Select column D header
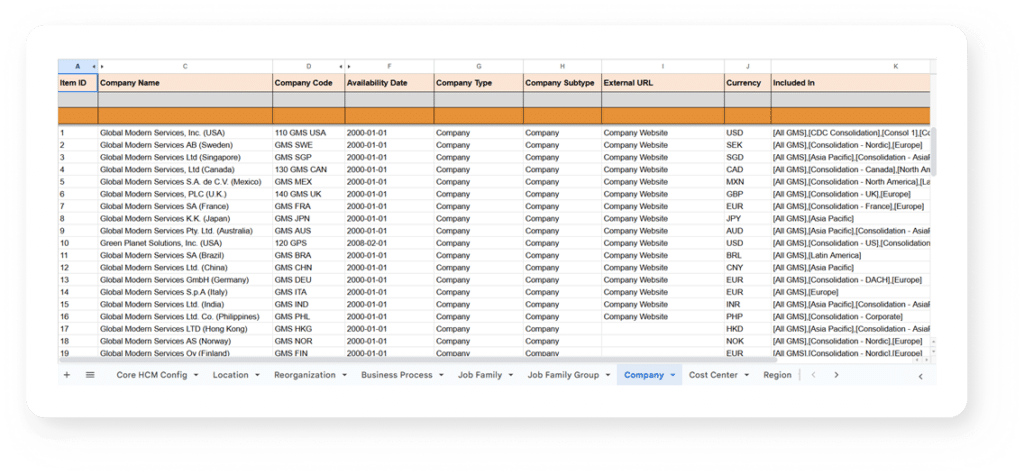The height and width of the screenshot is (475, 1024). point(308,67)
